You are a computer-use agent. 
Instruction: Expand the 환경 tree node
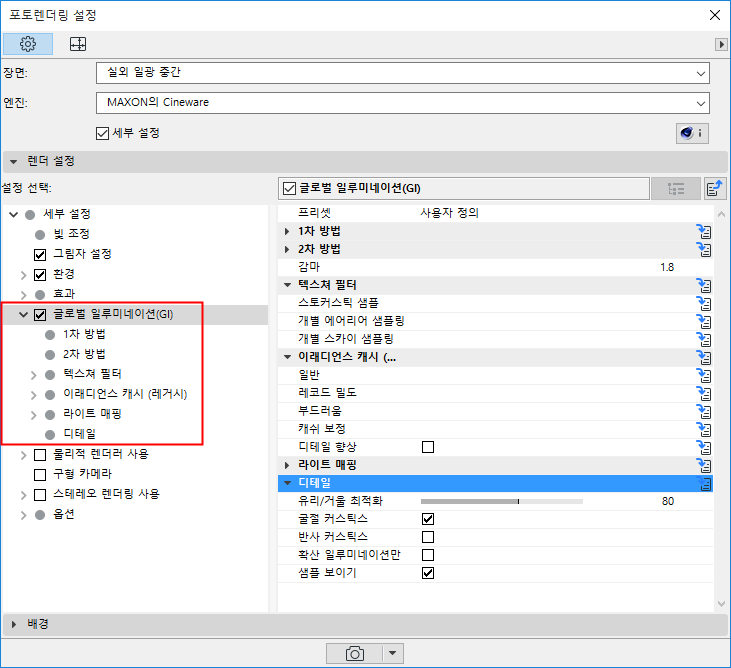pos(23,275)
